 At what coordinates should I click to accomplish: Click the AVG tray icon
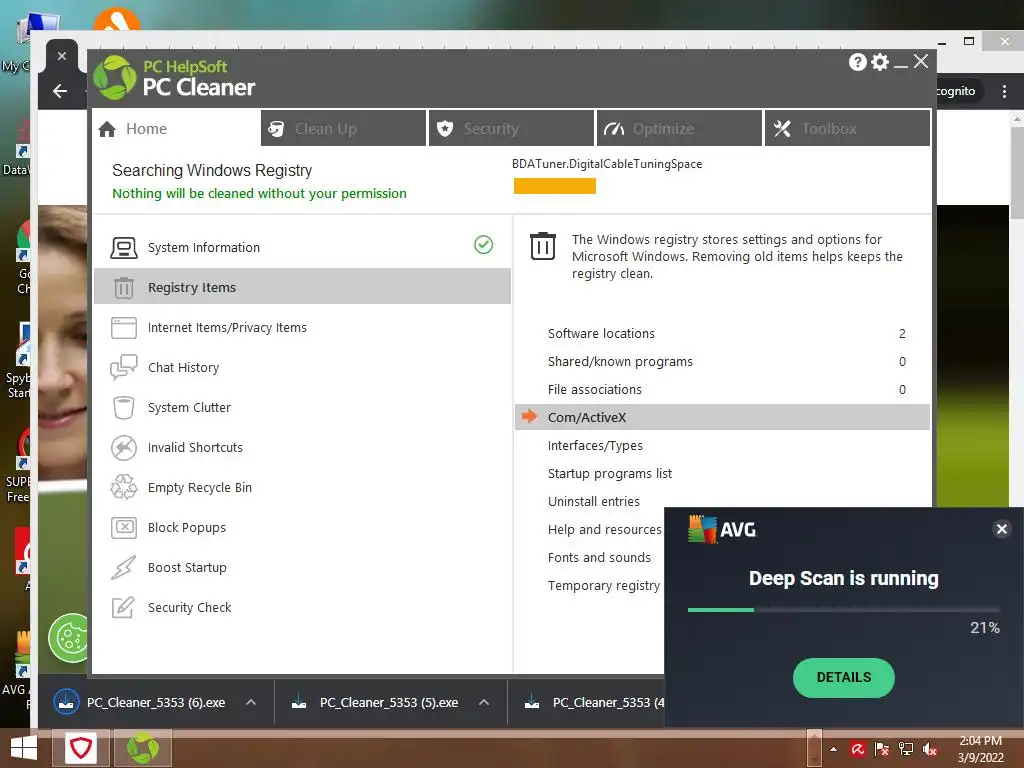[x=857, y=749]
